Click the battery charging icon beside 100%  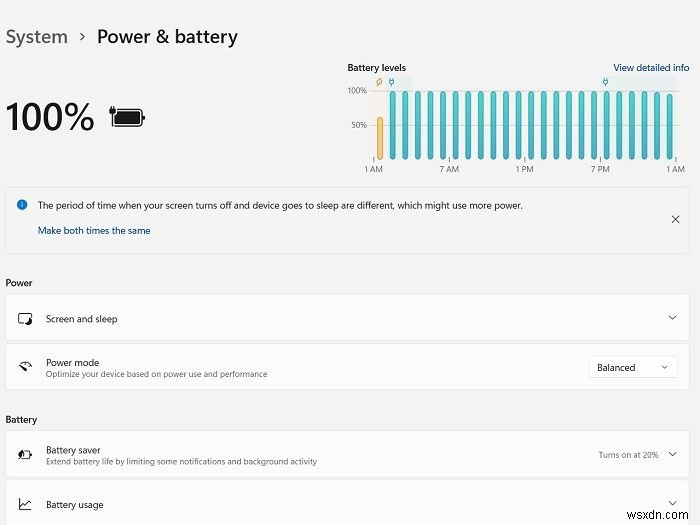128,118
